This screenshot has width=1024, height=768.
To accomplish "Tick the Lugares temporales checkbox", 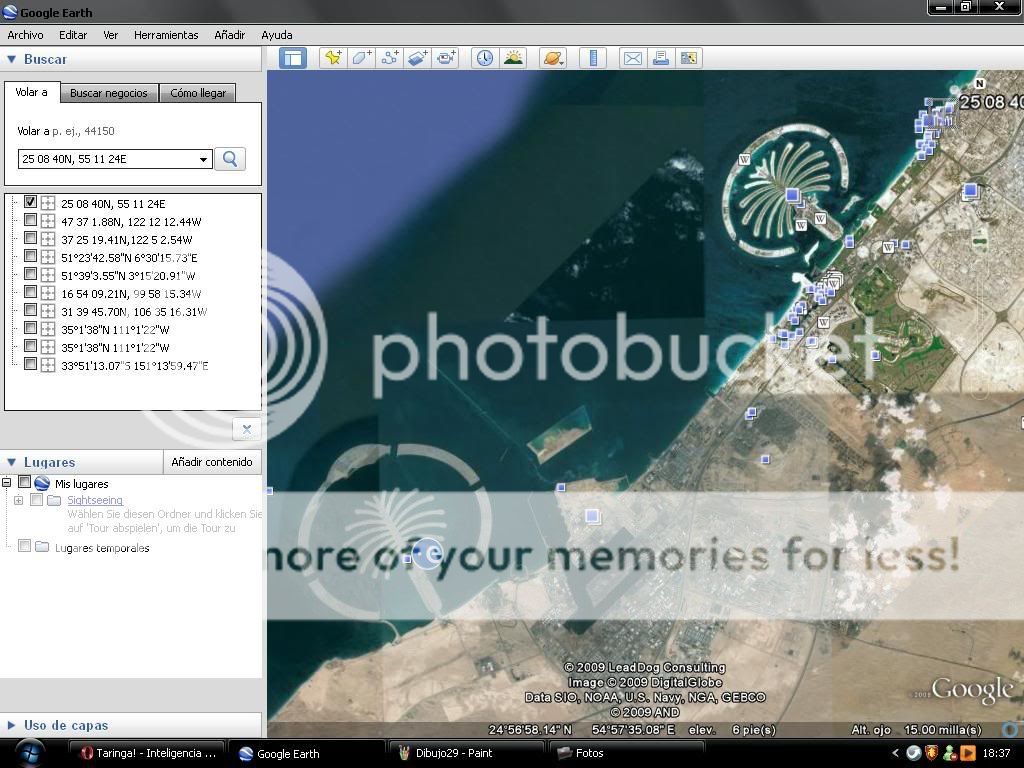I will pyautogui.click(x=25, y=545).
